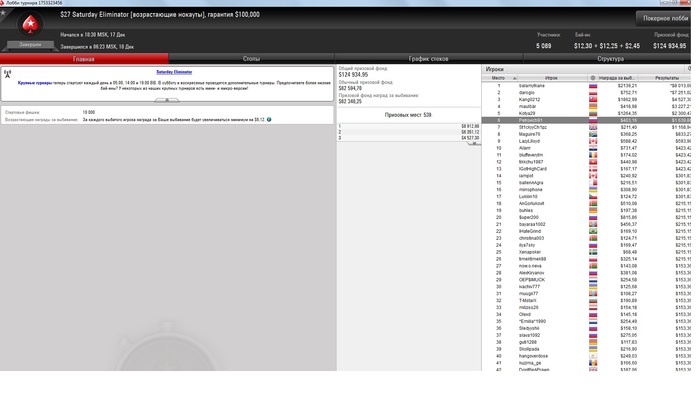Viewport: 700px width, 394px height.
Task: Click the participants count 5 089
Action: [x=543, y=46]
